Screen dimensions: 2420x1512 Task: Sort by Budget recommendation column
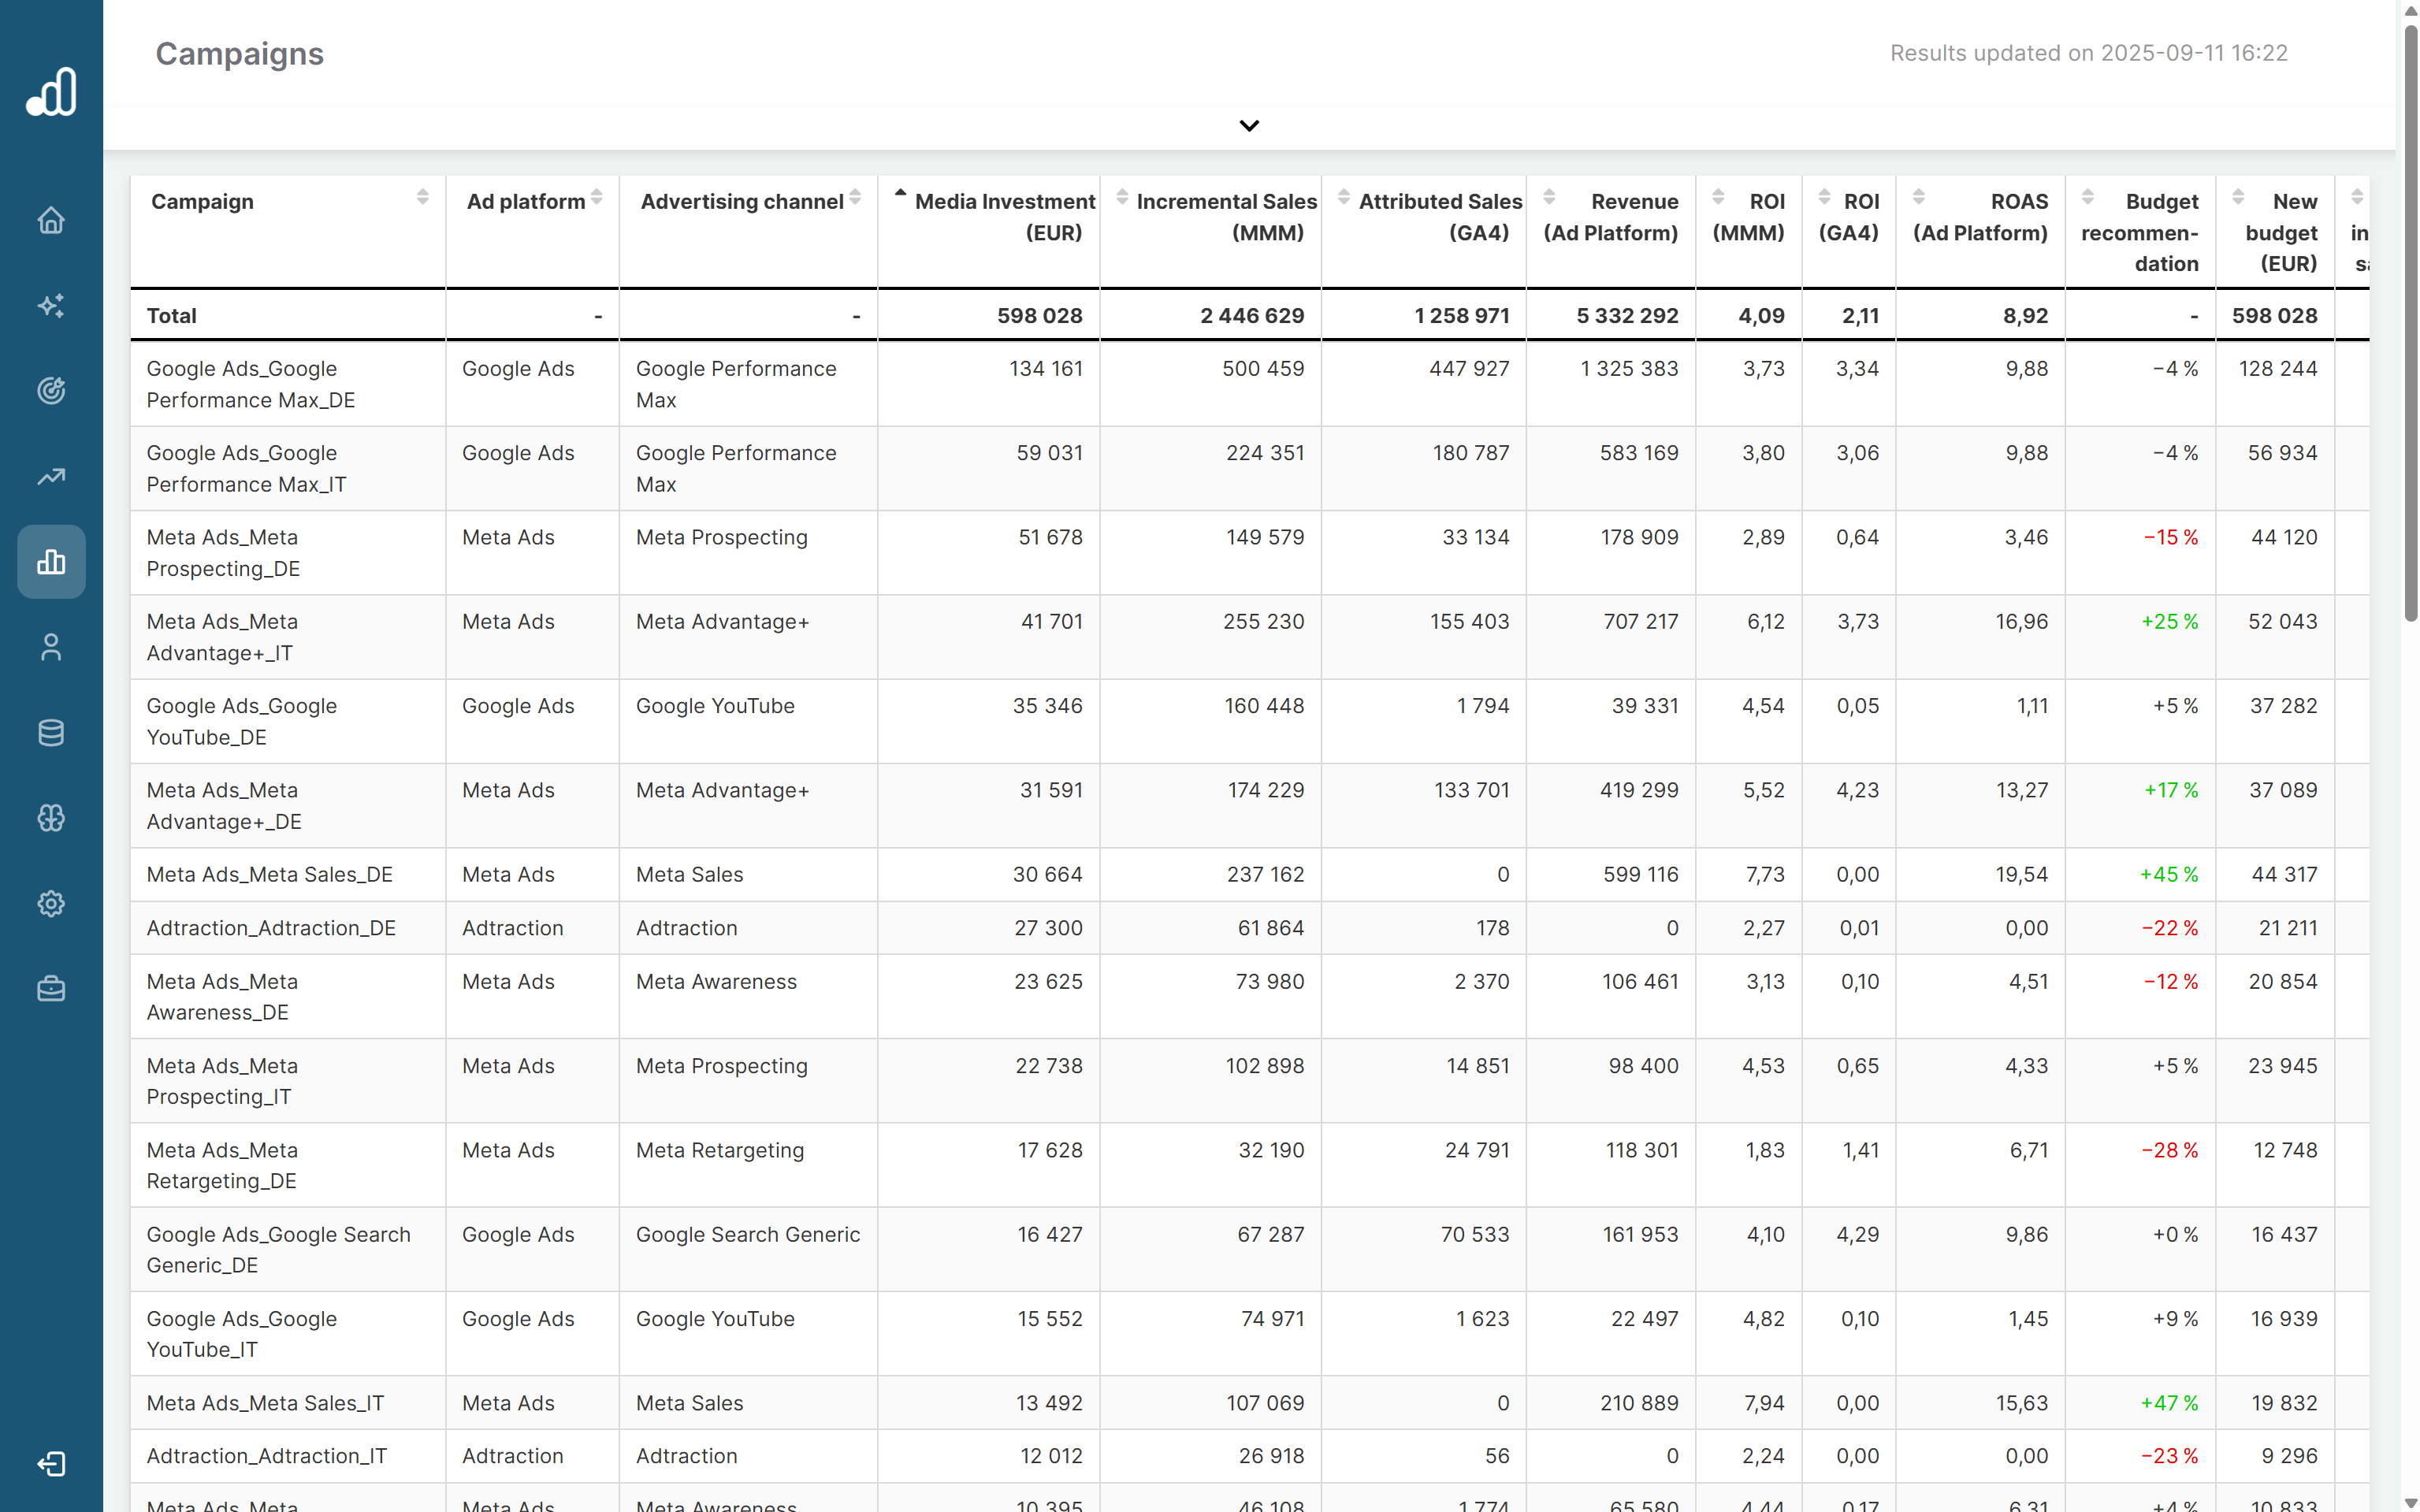pyautogui.click(x=2087, y=197)
